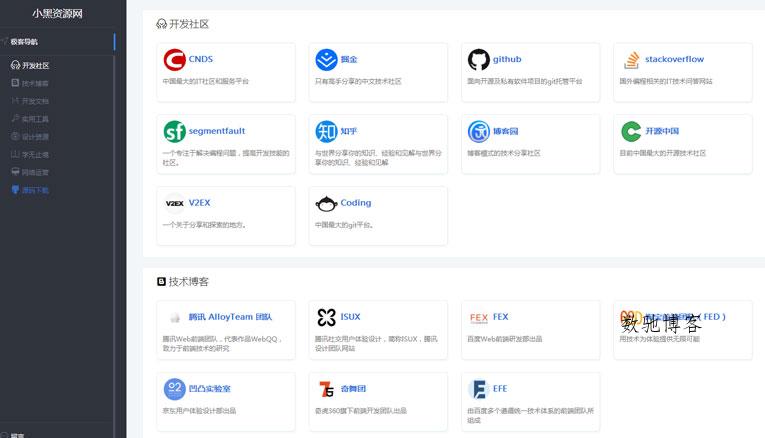
Task: Click the Stack Overflow logo icon
Action: pos(631,60)
